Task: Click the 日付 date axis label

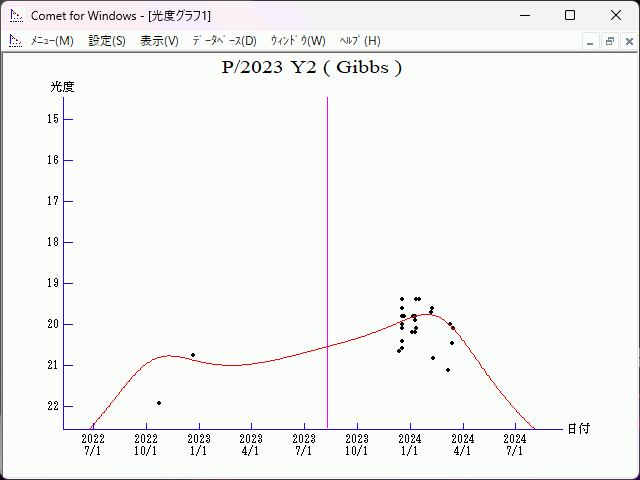Action: click(578, 428)
